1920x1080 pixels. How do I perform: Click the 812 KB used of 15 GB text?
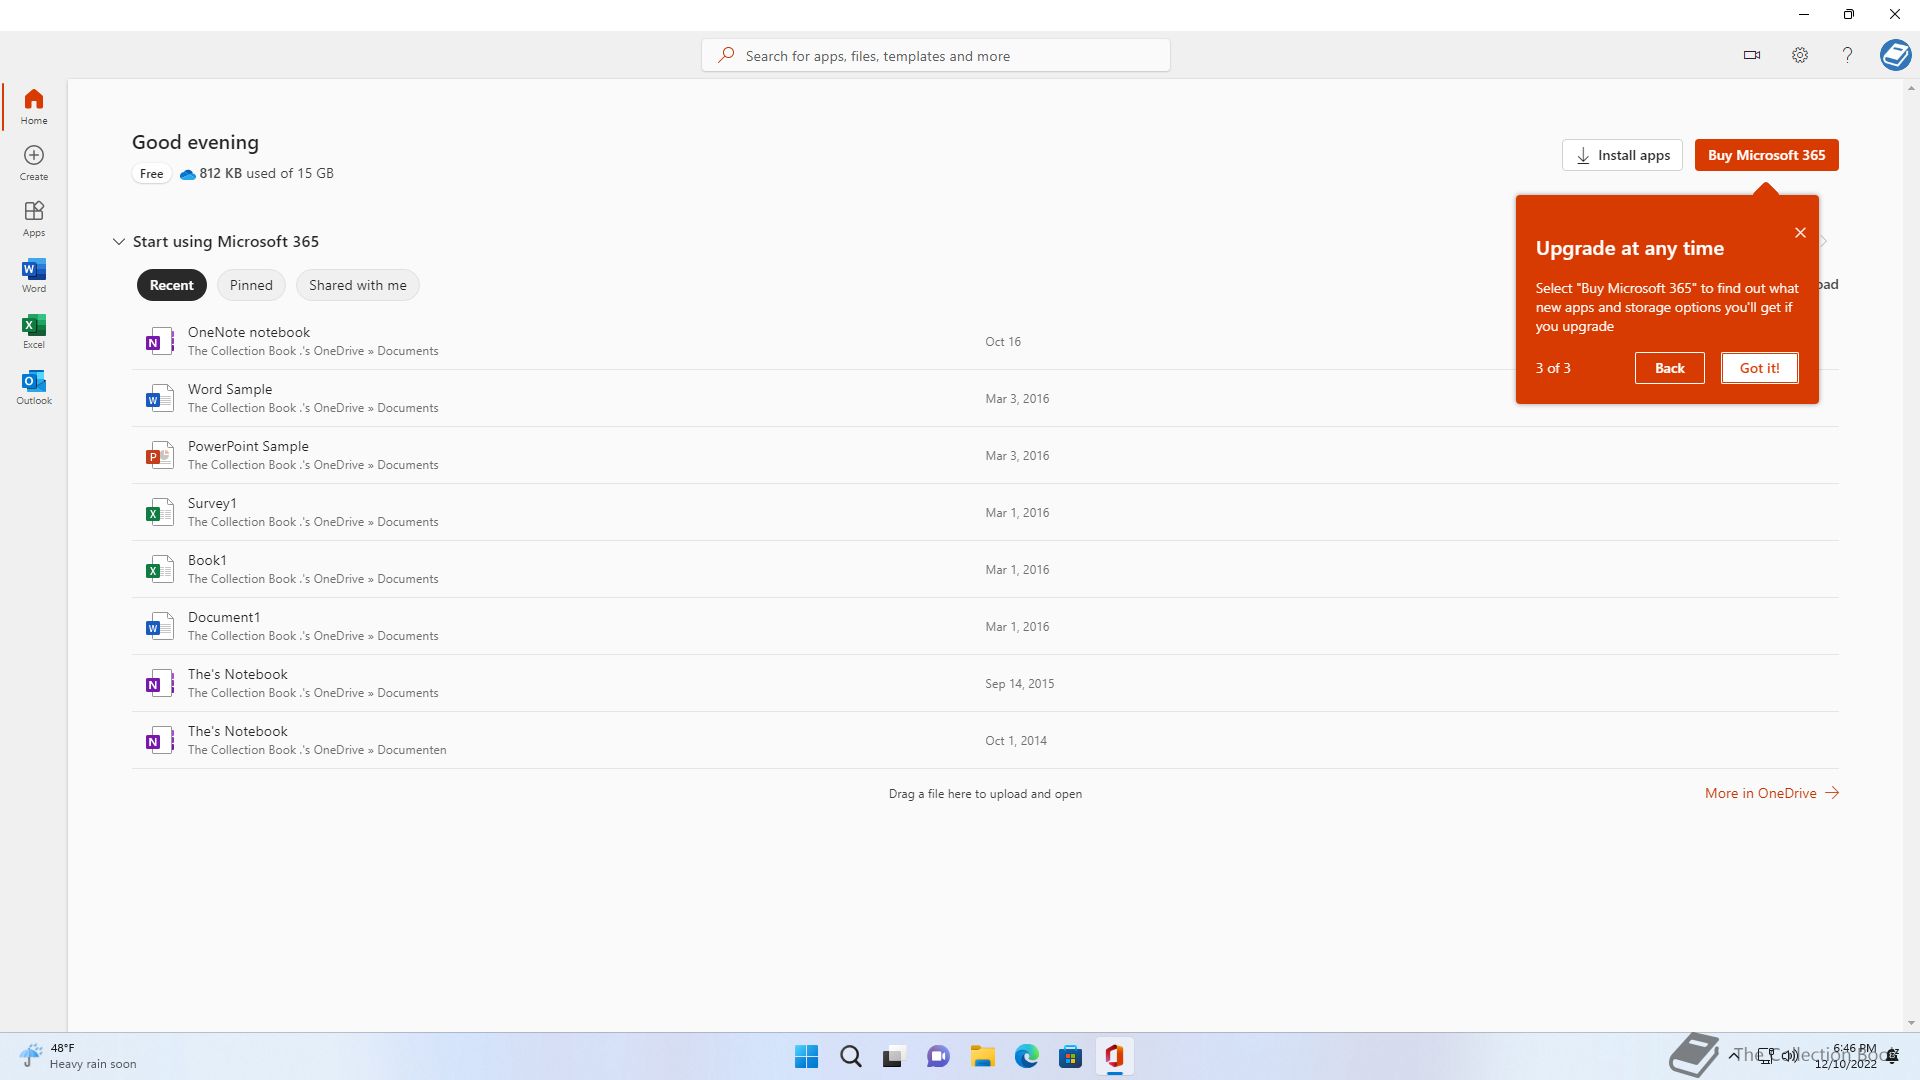(266, 173)
